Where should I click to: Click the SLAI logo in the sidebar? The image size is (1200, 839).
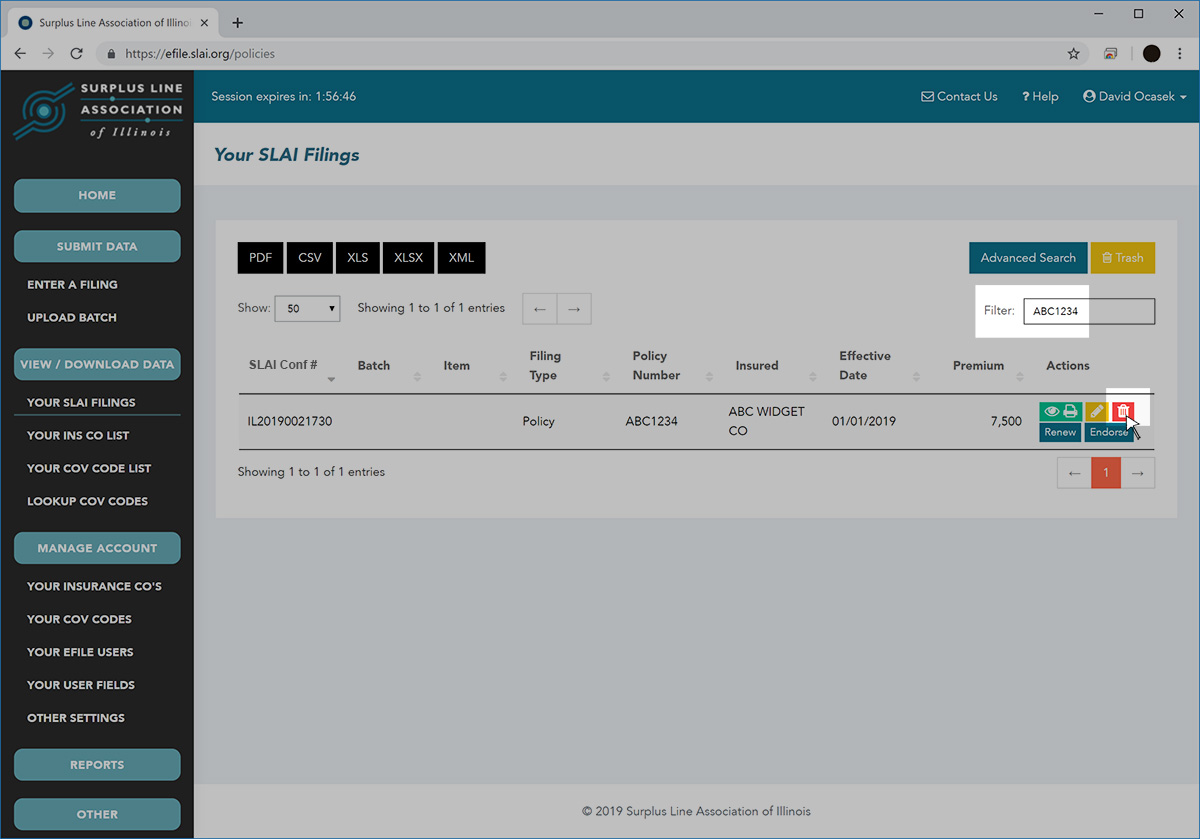point(97,110)
